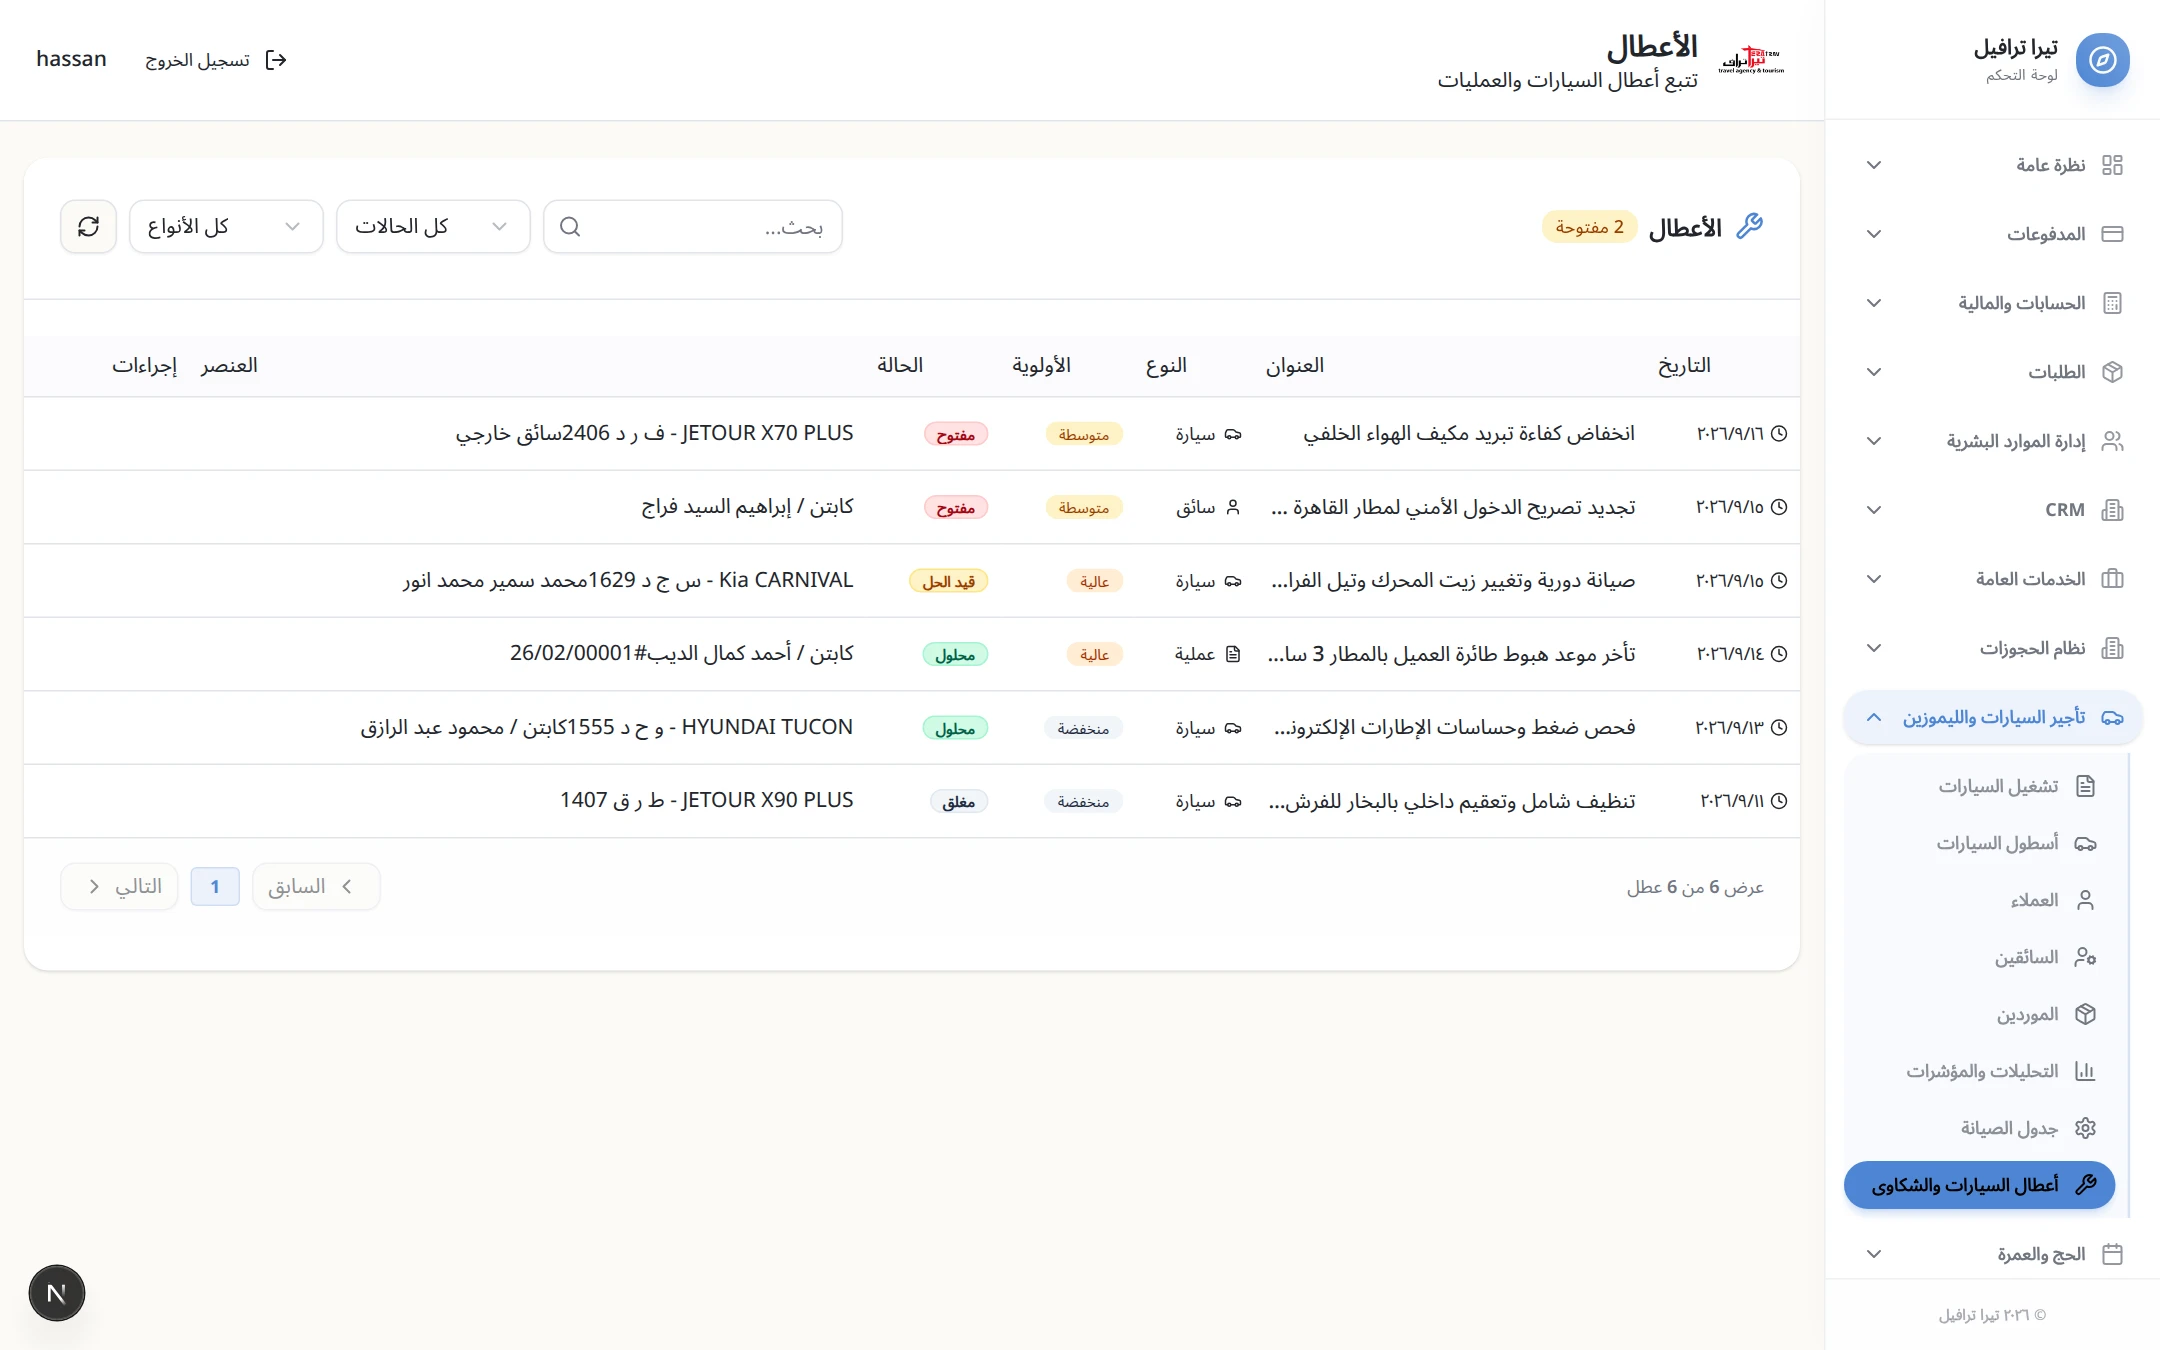Open the كل الأنواع type dropdown
Screen dimensions: 2160x1350
click(x=226, y=227)
